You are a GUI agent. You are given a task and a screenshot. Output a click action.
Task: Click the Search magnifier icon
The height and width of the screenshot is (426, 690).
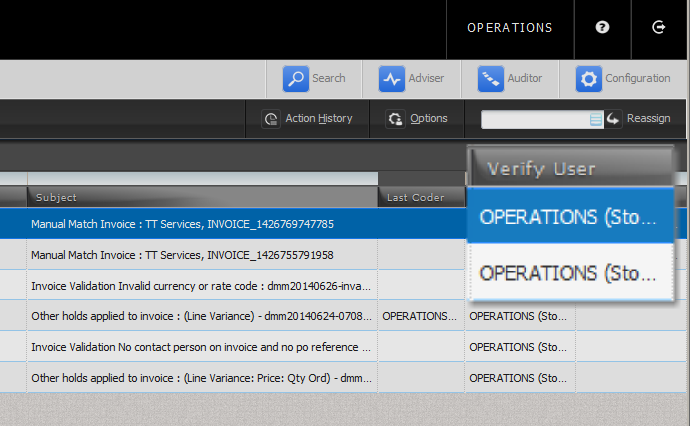pyautogui.click(x=295, y=78)
